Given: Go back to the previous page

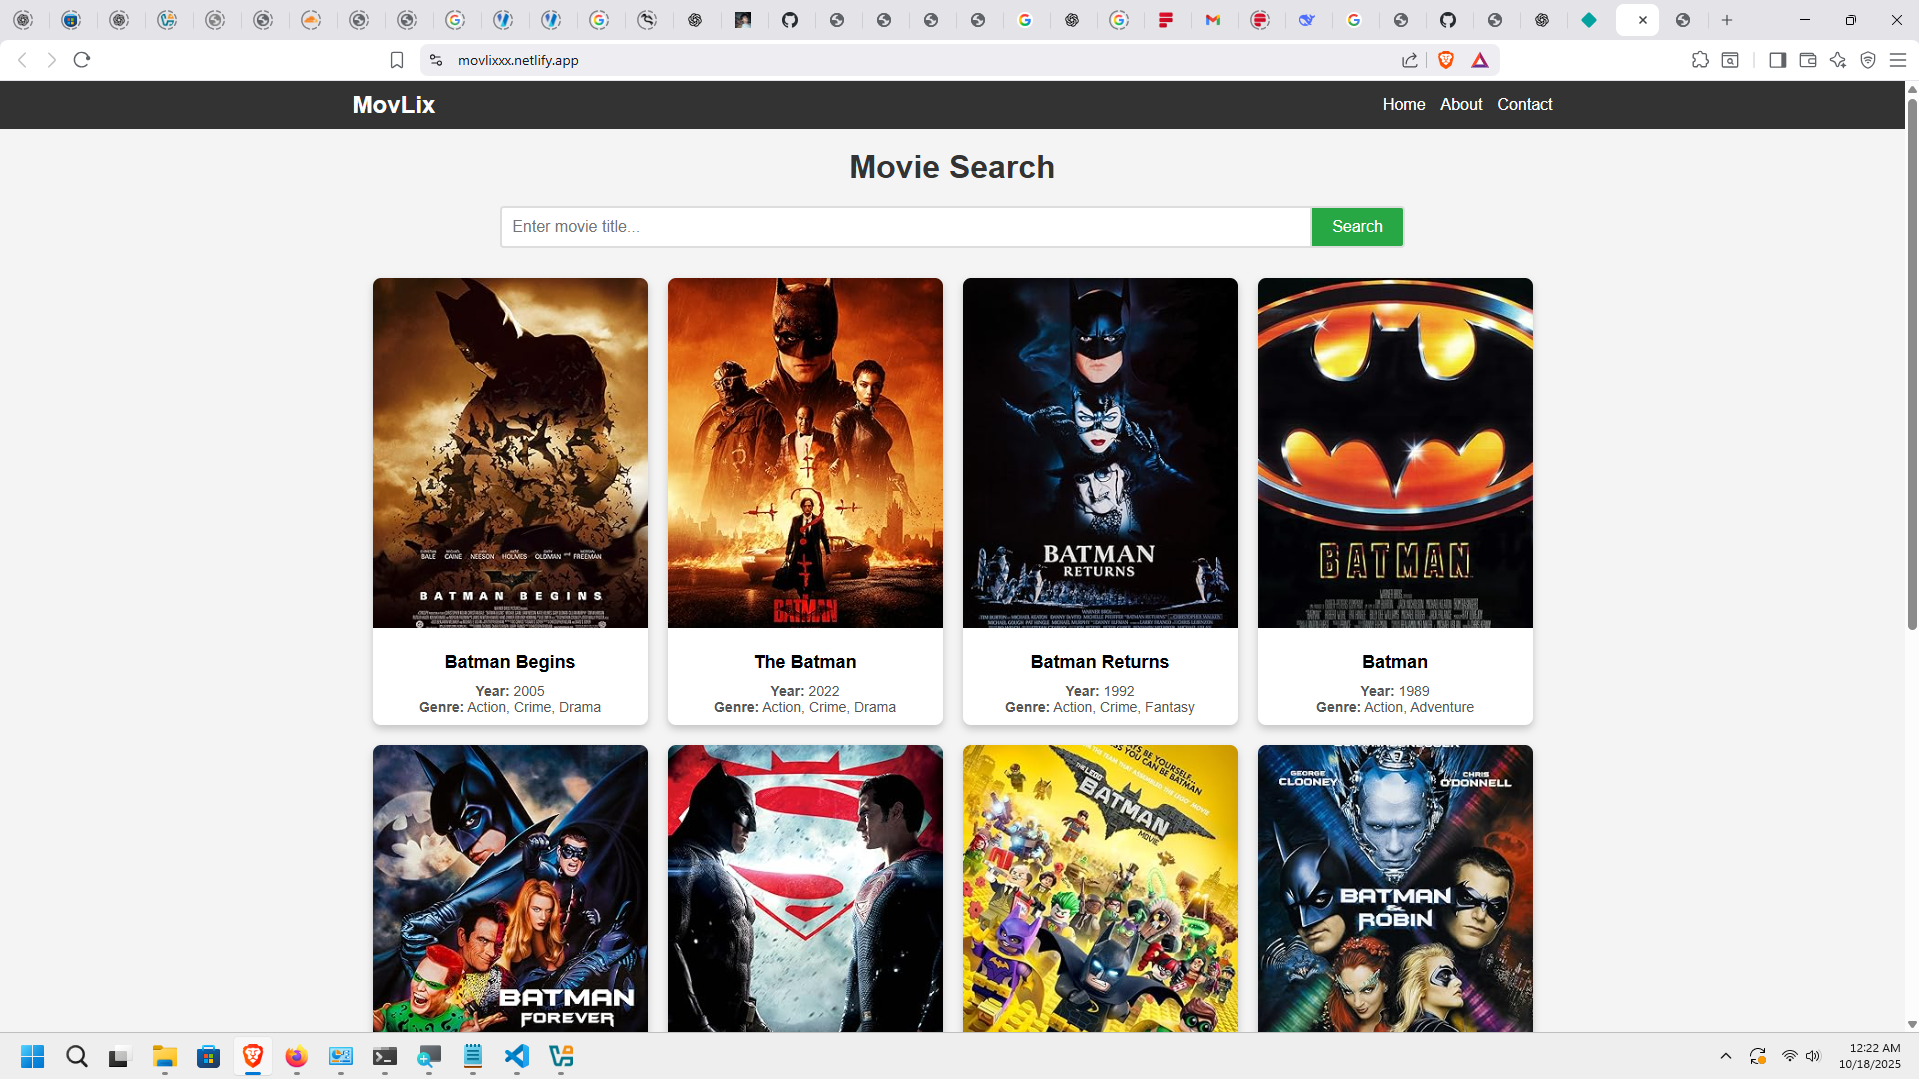Looking at the screenshot, I should point(22,60).
